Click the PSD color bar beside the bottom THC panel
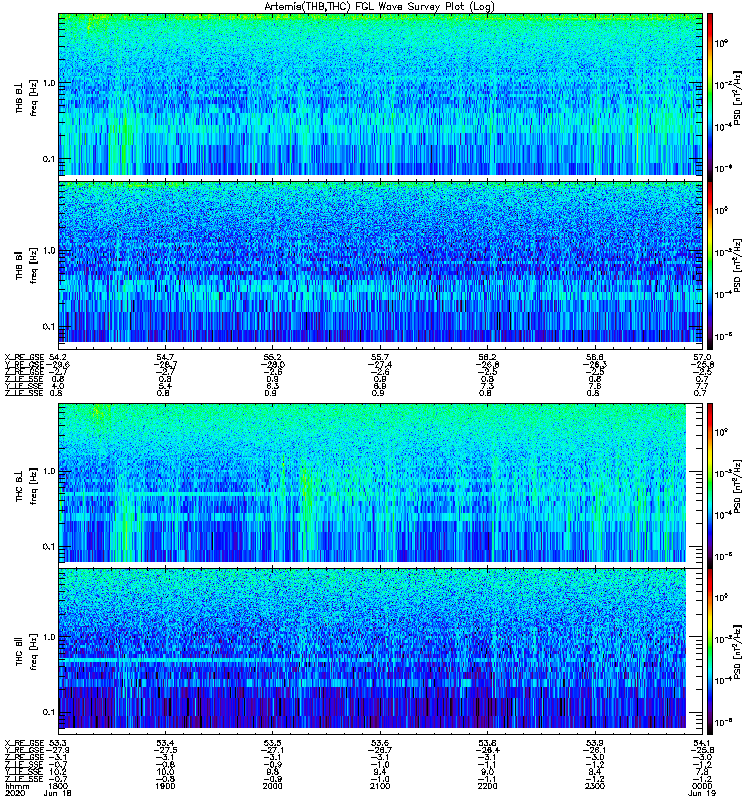 [710, 651]
